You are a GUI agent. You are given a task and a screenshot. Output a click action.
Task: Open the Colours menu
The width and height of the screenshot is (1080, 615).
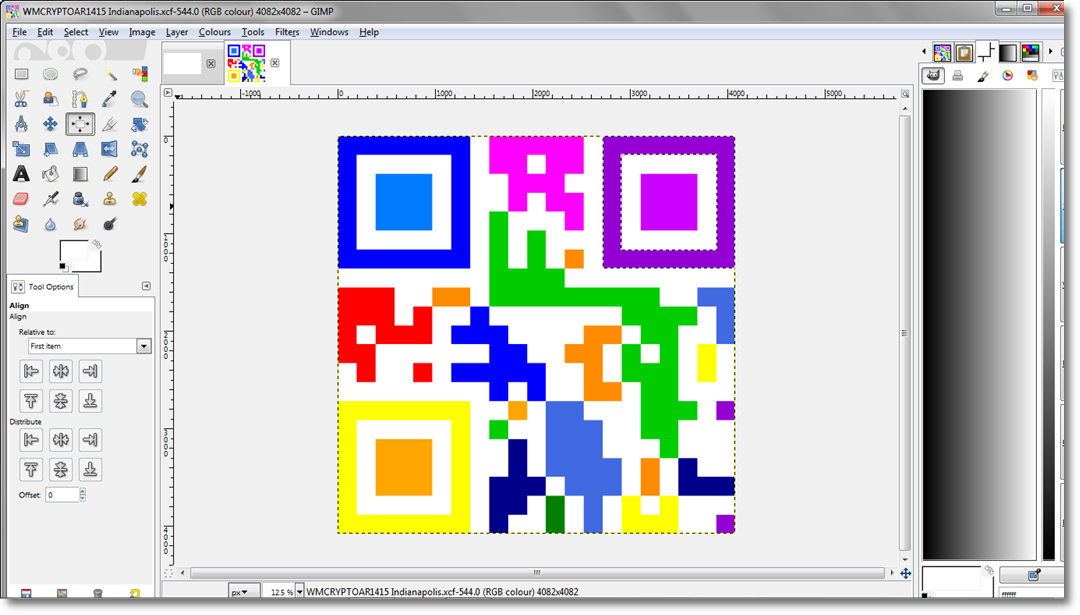[x=214, y=32]
